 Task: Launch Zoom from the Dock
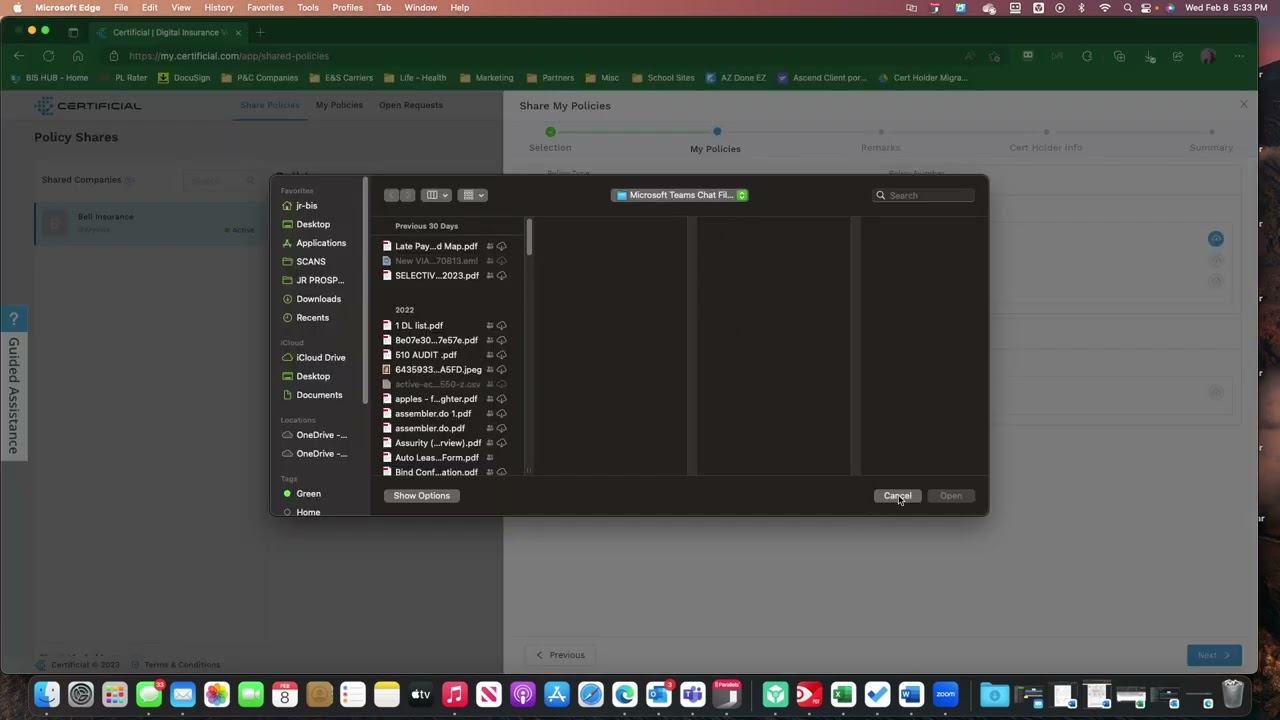tap(945, 694)
